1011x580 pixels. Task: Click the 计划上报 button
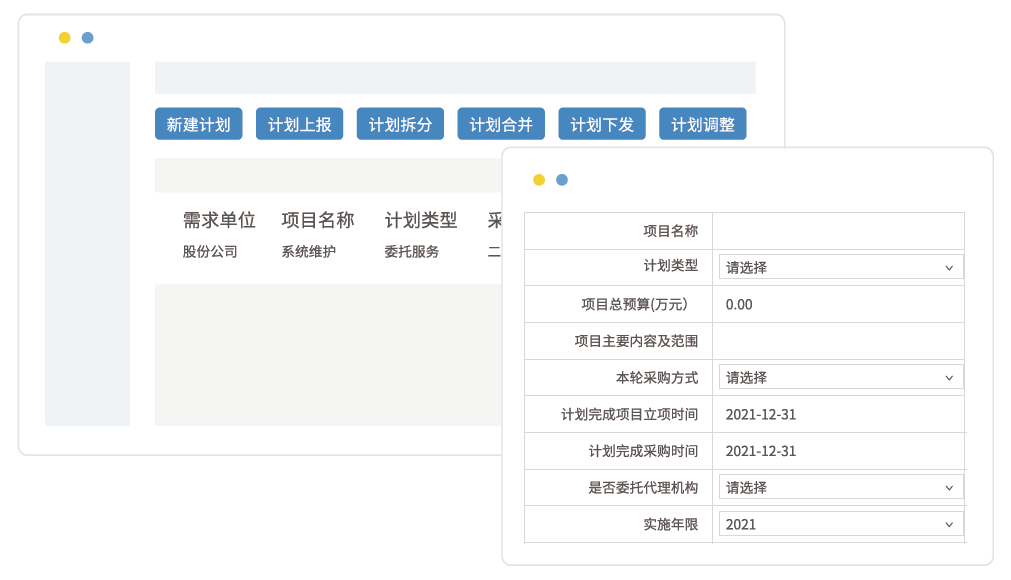(x=299, y=124)
